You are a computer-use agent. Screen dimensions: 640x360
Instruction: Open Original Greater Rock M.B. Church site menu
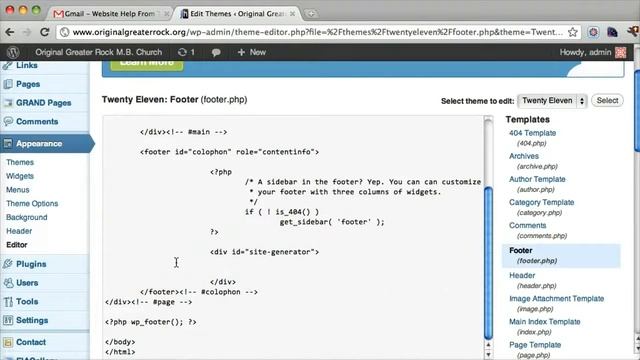pos(98,52)
